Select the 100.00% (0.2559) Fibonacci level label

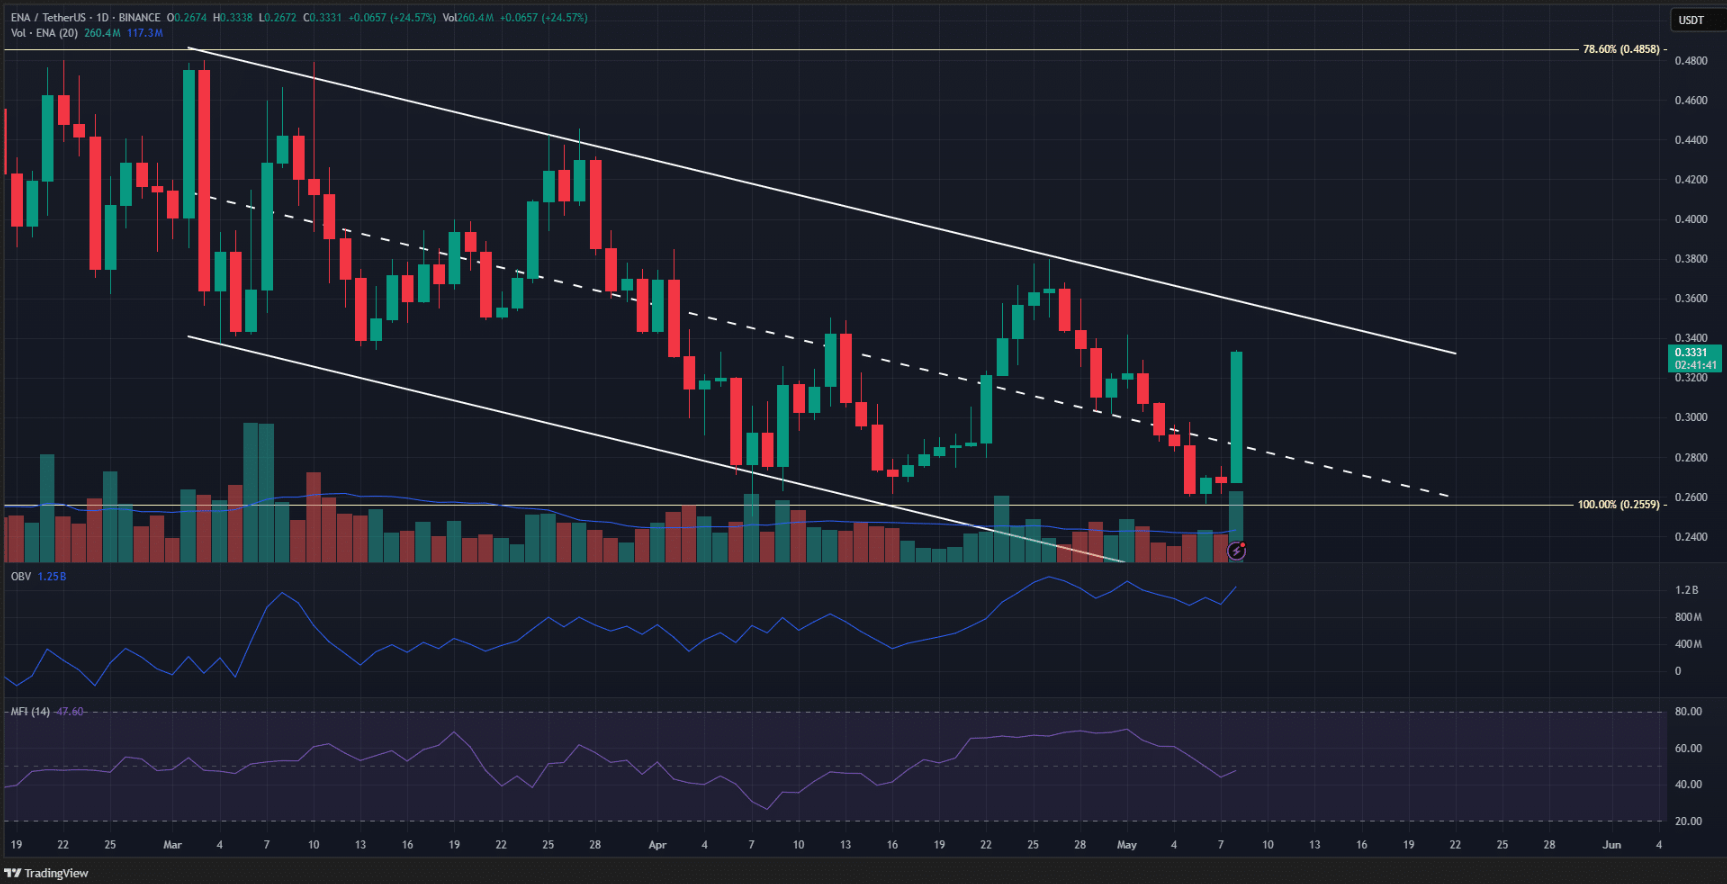[1617, 505]
